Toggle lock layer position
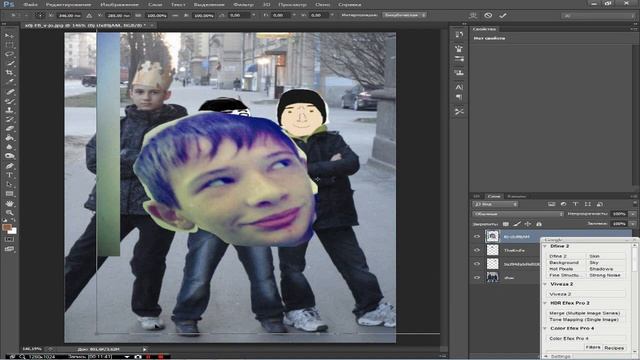The height and width of the screenshot is (360, 640). (x=528, y=224)
